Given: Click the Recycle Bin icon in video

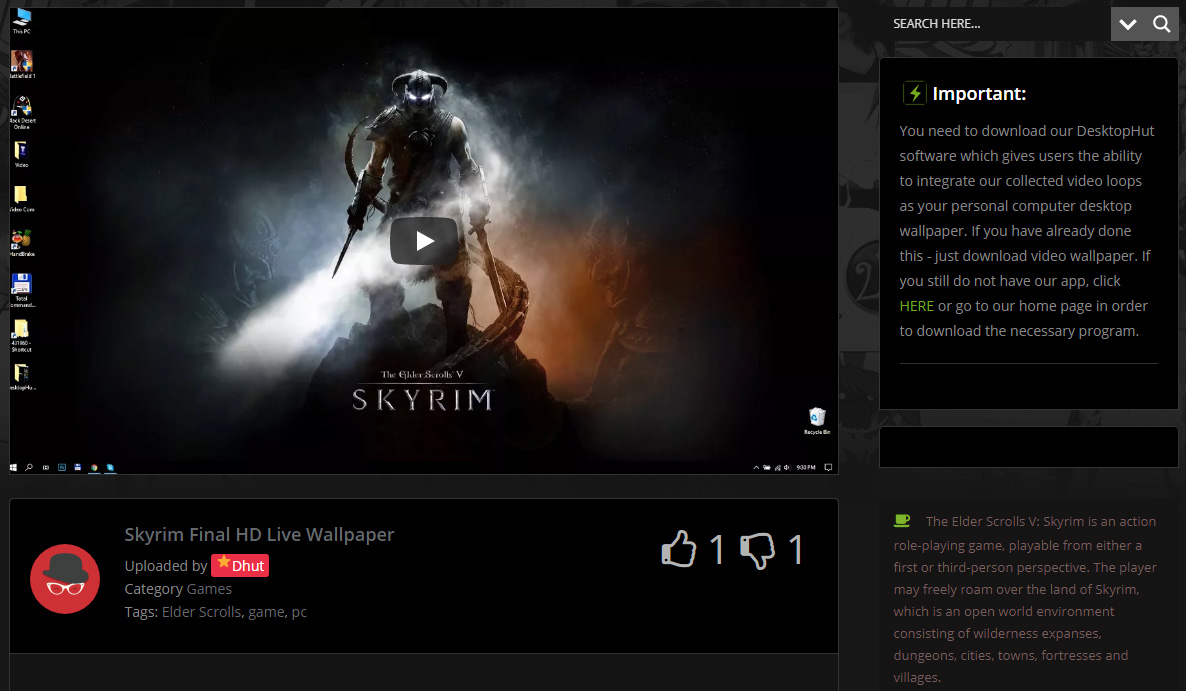Looking at the screenshot, I should [817, 418].
